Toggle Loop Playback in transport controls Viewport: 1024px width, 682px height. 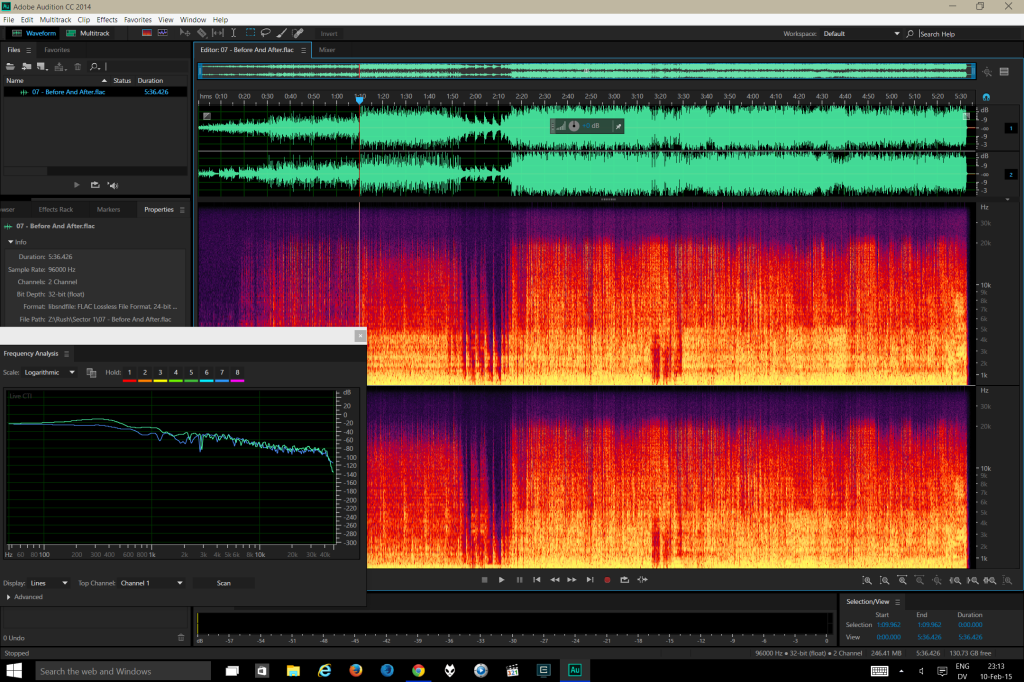point(625,579)
